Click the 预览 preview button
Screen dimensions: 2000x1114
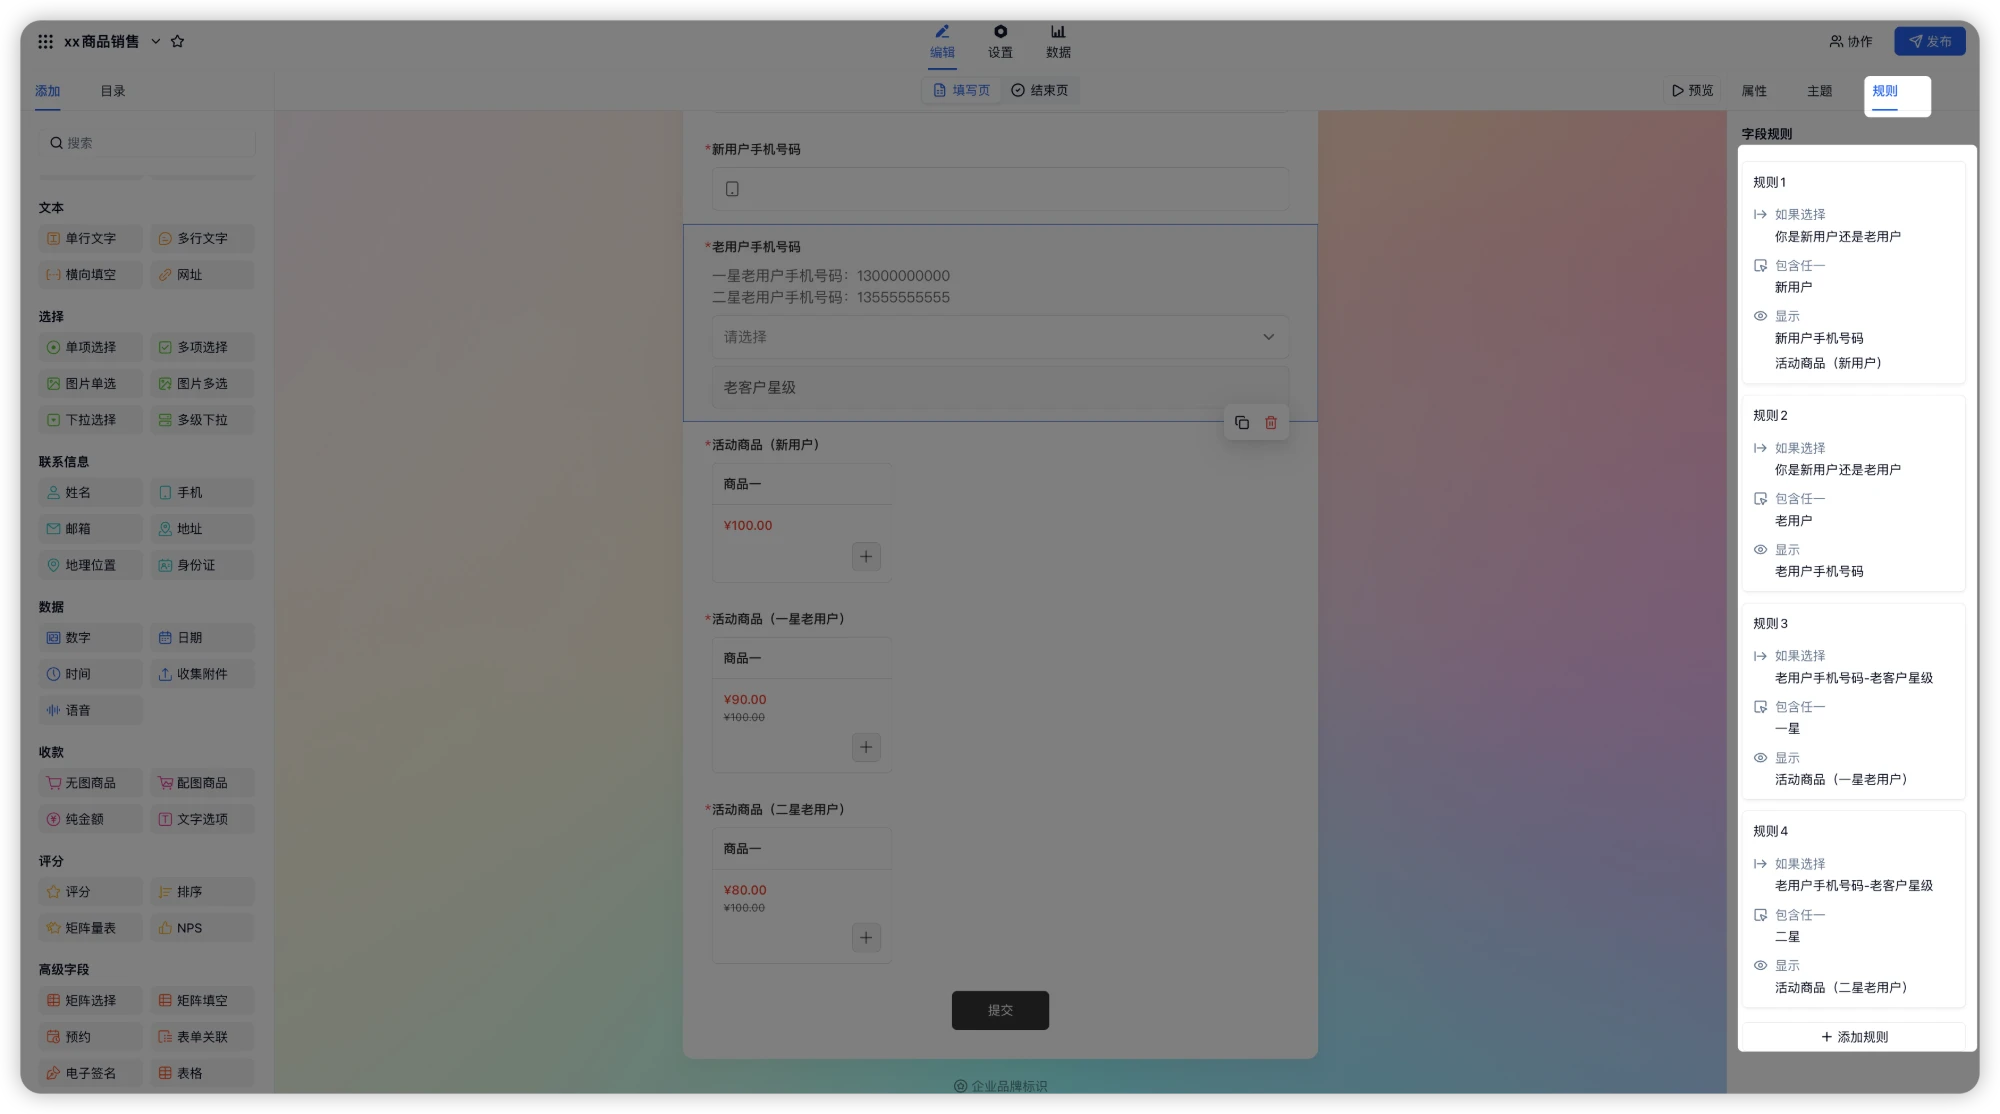click(1692, 91)
